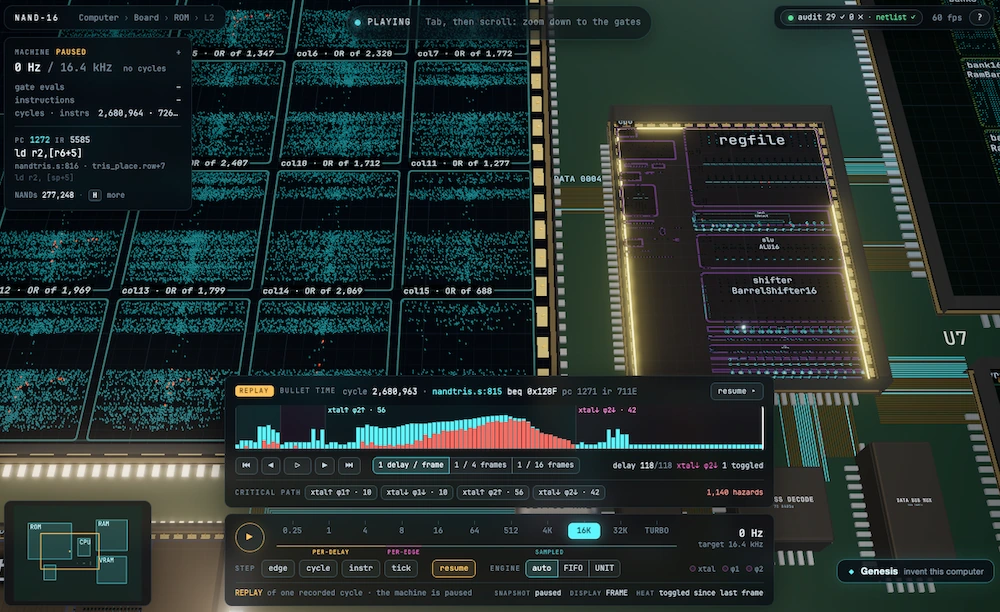Screen dimensions: 1000x612
Task: Click ROM block in minimap
Action: coord(49,541)
